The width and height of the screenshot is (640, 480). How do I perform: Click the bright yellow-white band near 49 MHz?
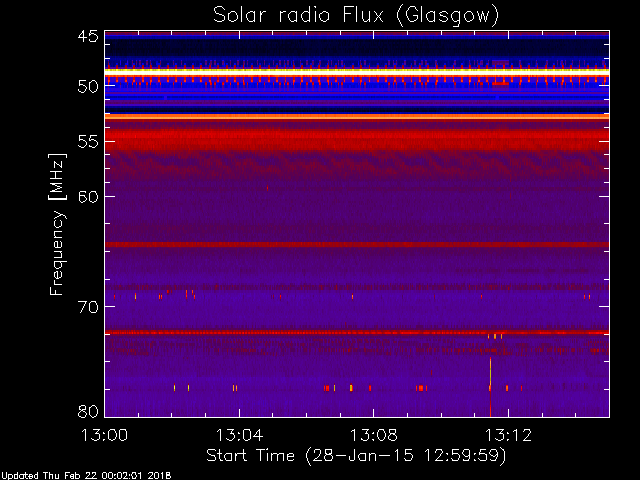357,72
